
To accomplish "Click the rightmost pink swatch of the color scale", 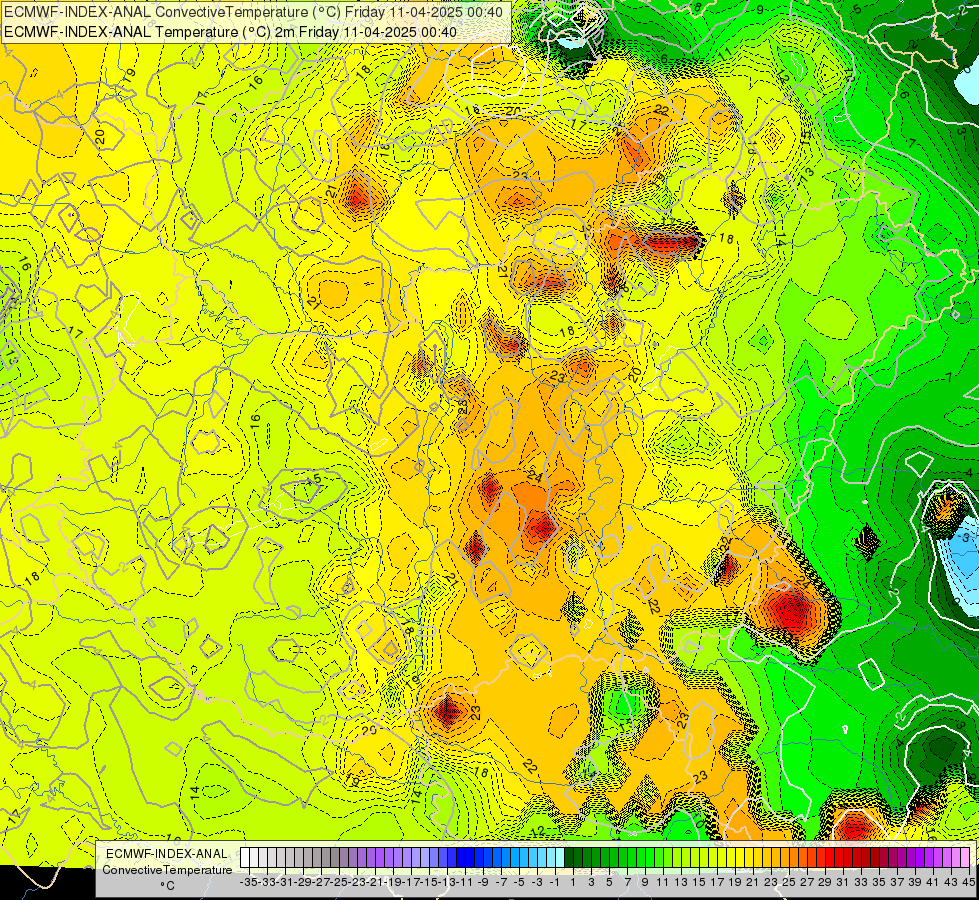I will (x=965, y=858).
